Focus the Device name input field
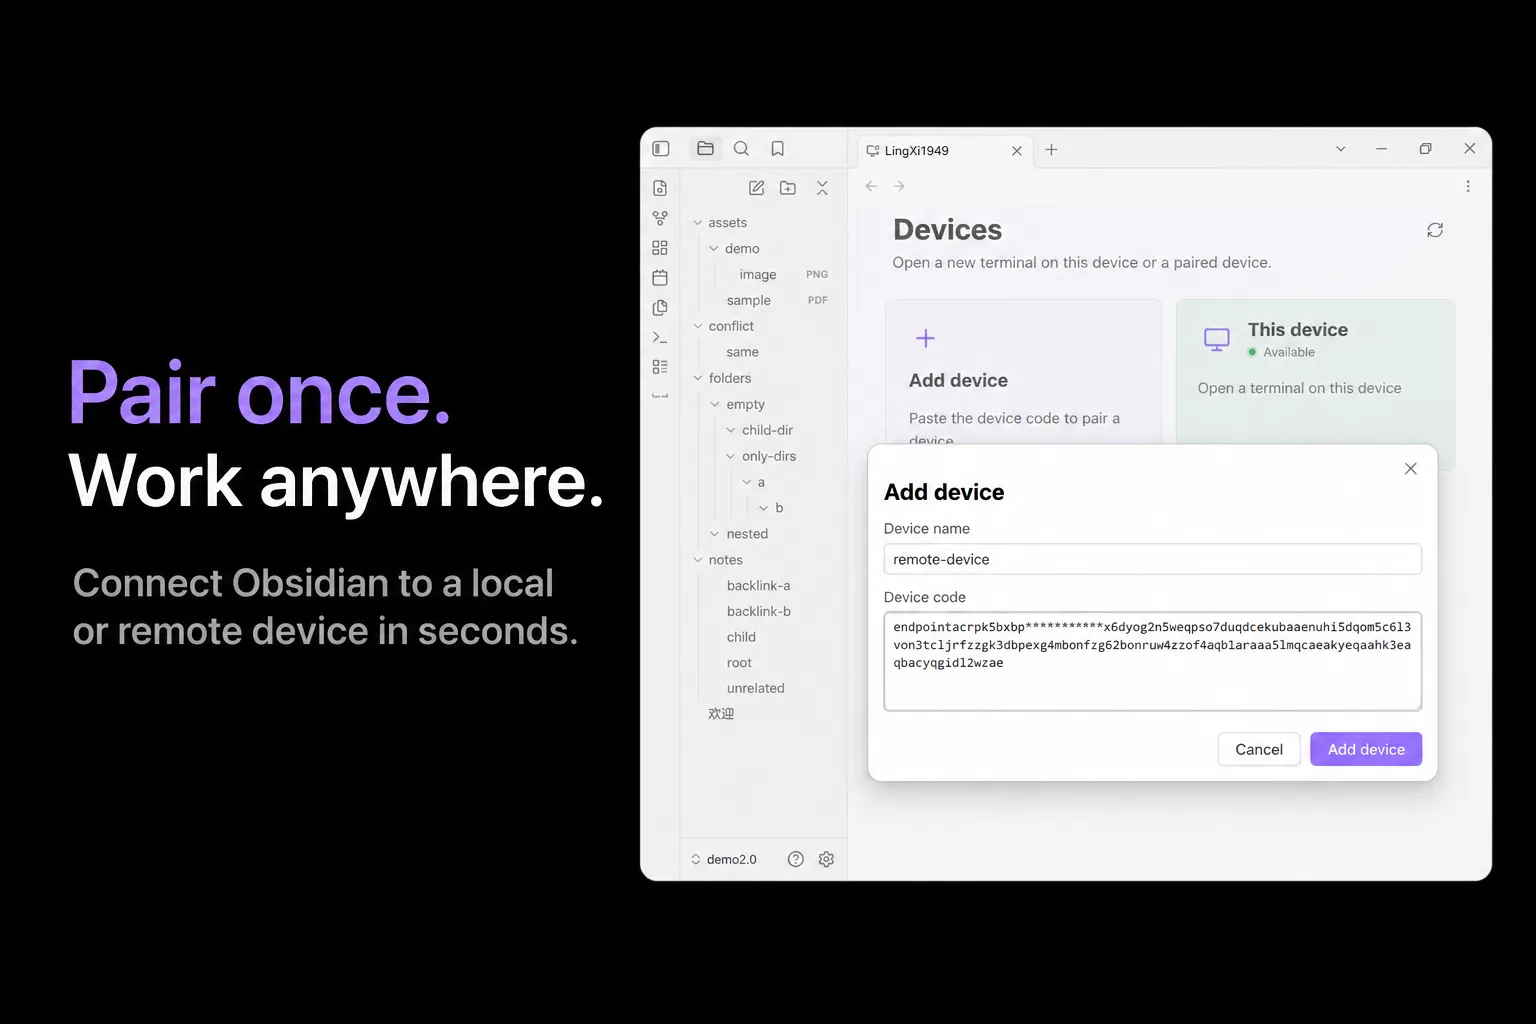The height and width of the screenshot is (1024, 1536). tap(1152, 559)
